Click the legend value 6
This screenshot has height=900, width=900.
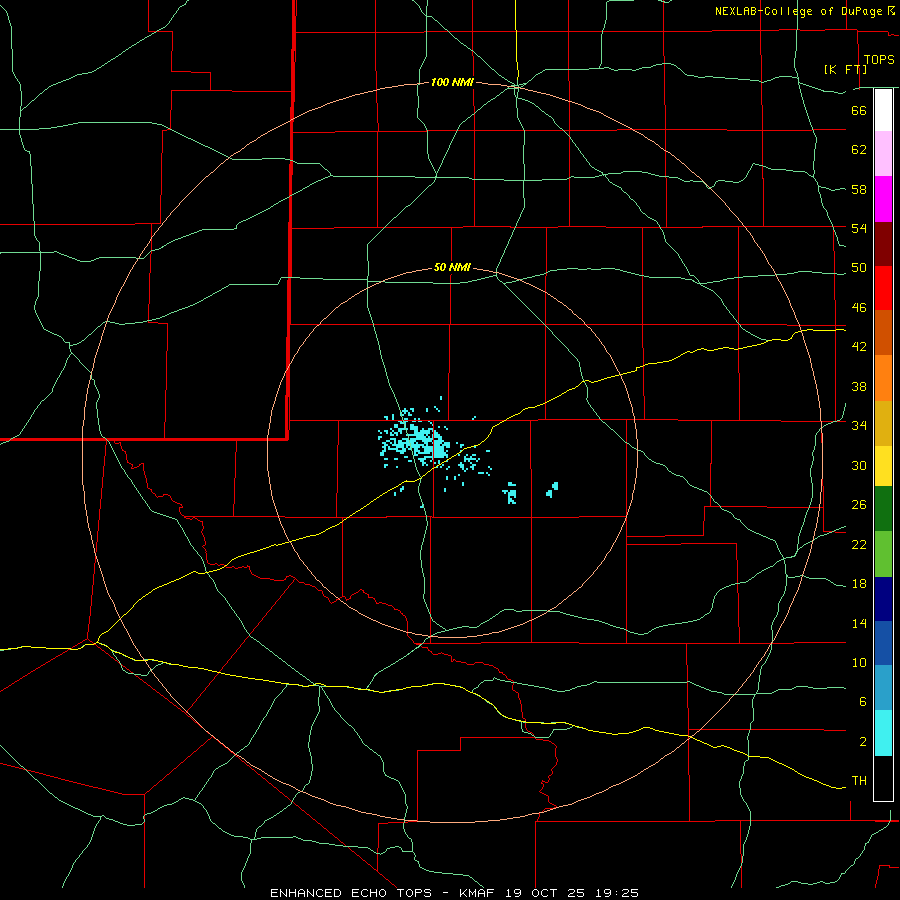click(x=862, y=702)
